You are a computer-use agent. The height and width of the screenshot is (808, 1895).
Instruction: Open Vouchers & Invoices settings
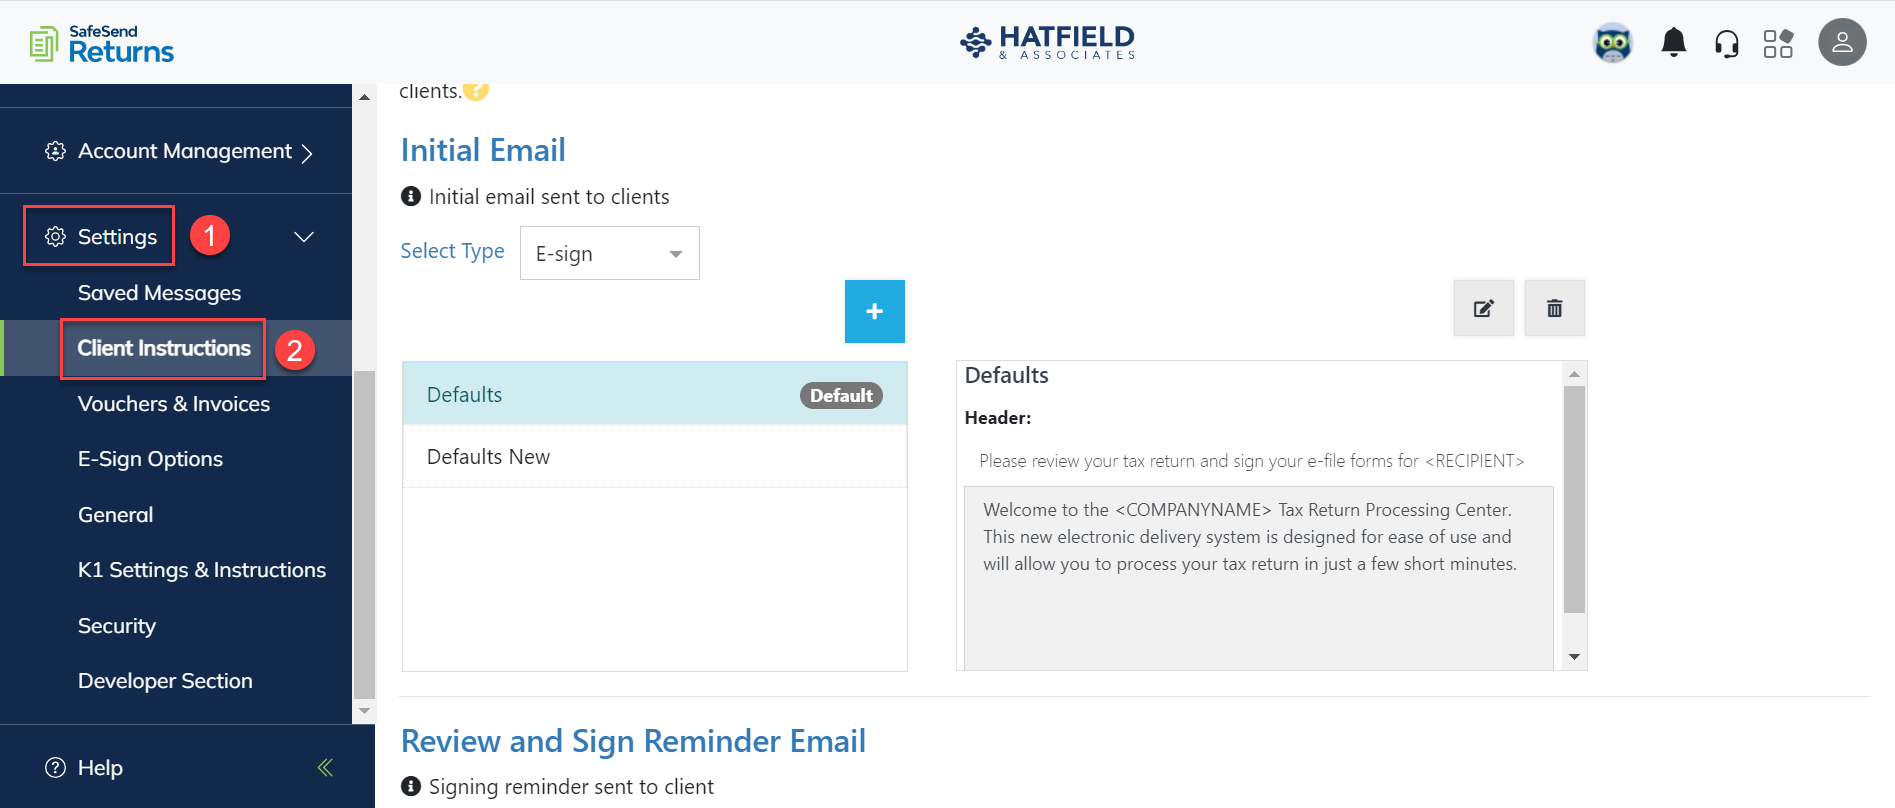[x=173, y=404]
